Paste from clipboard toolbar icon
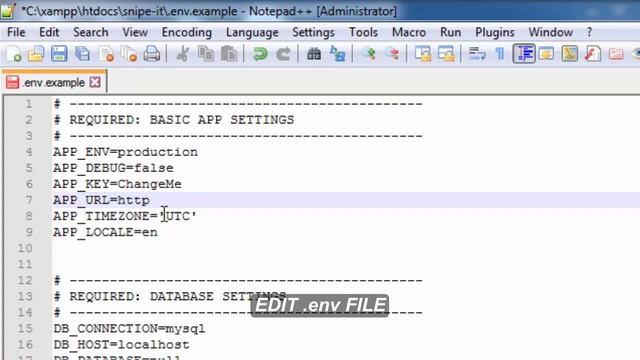The image size is (640, 360). (x=229, y=54)
